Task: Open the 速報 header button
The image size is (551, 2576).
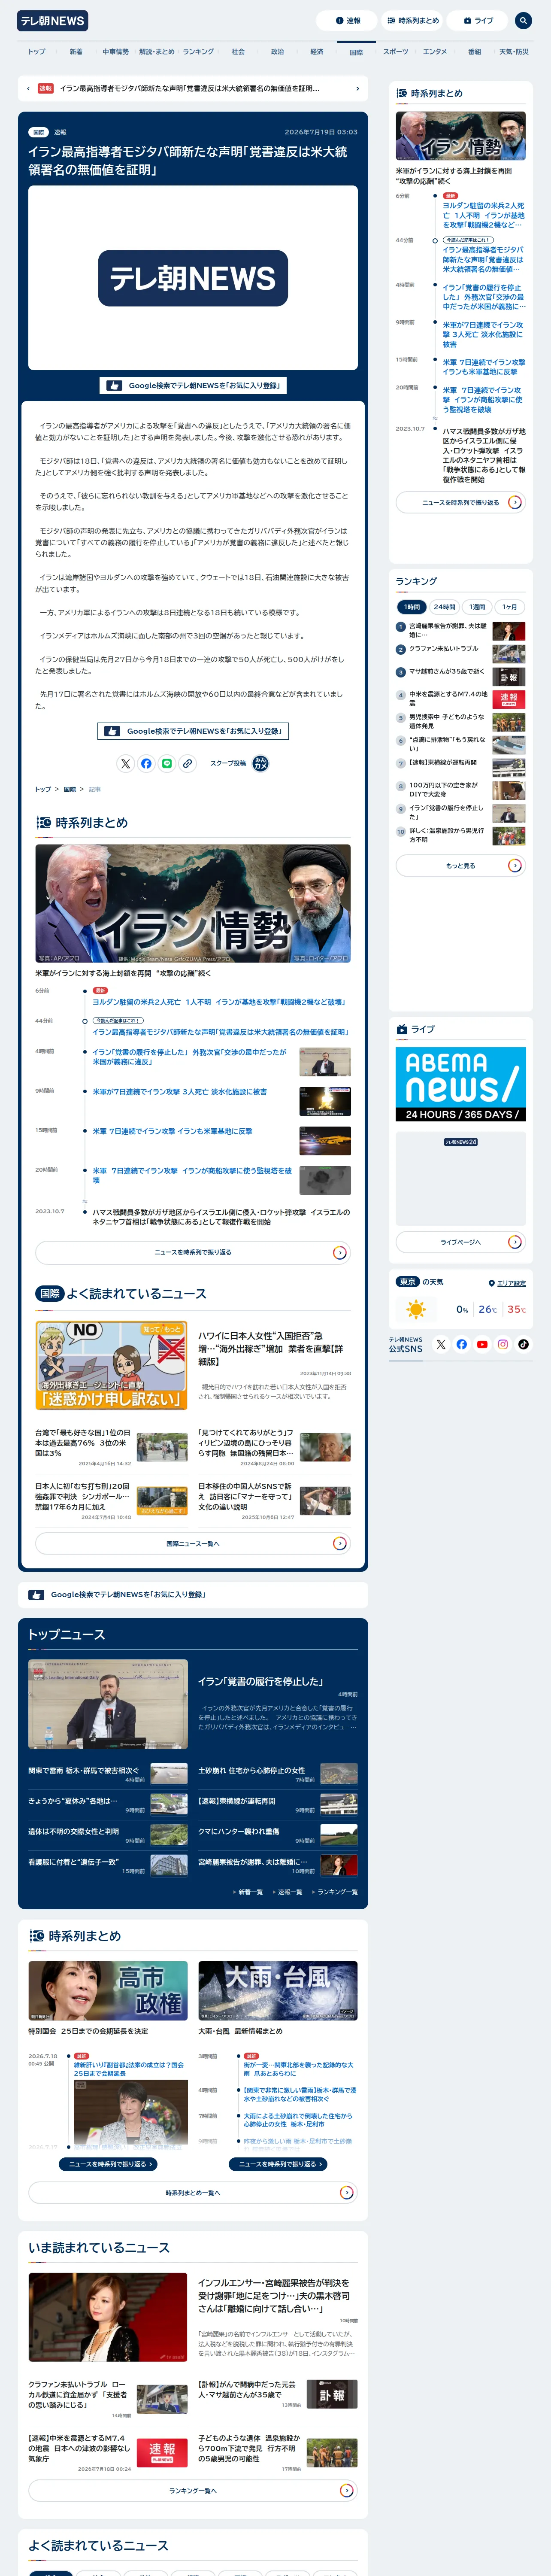Action: (x=348, y=20)
